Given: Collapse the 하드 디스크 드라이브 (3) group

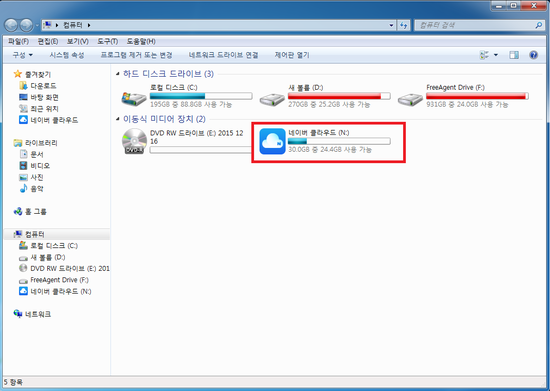Looking at the screenshot, I should (118, 74).
